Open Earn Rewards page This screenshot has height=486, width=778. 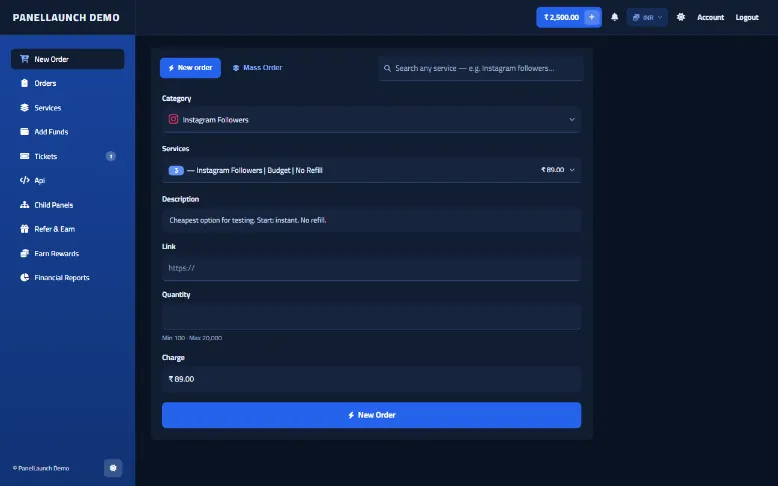(x=67, y=253)
